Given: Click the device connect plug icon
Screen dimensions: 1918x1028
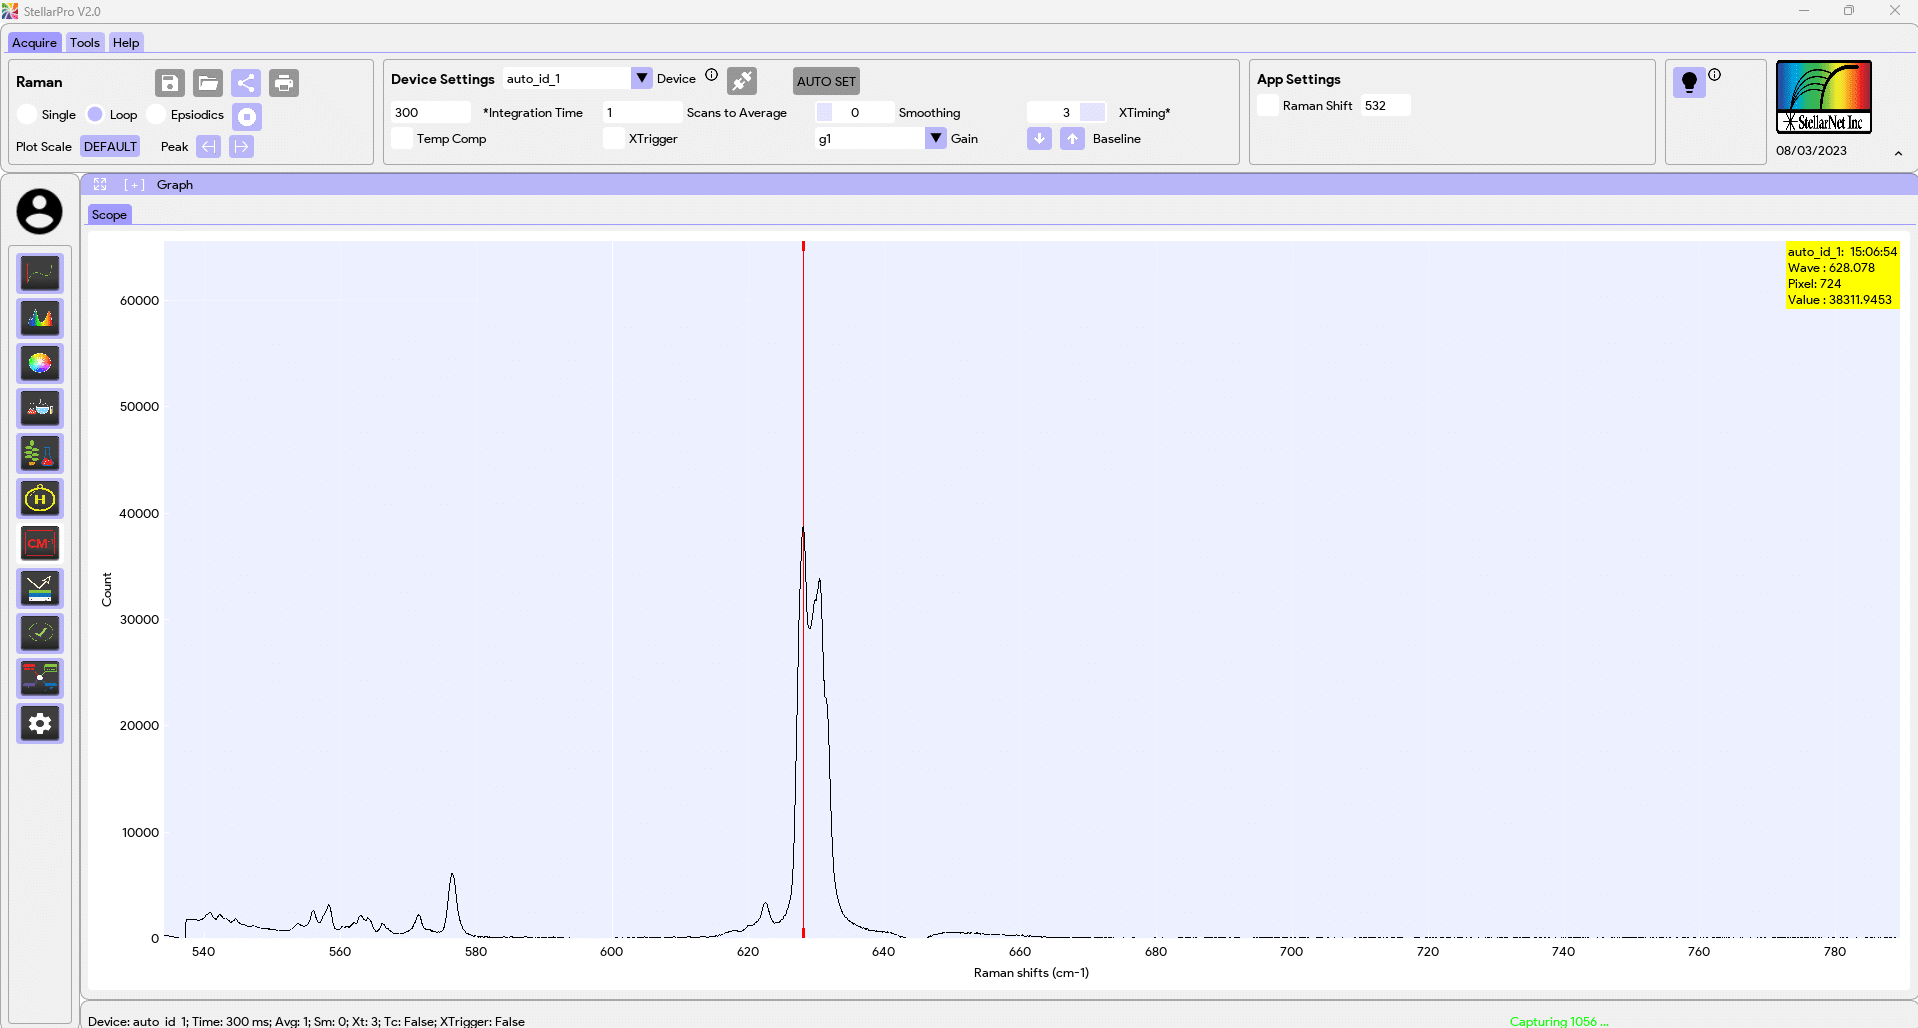Looking at the screenshot, I should pos(742,80).
